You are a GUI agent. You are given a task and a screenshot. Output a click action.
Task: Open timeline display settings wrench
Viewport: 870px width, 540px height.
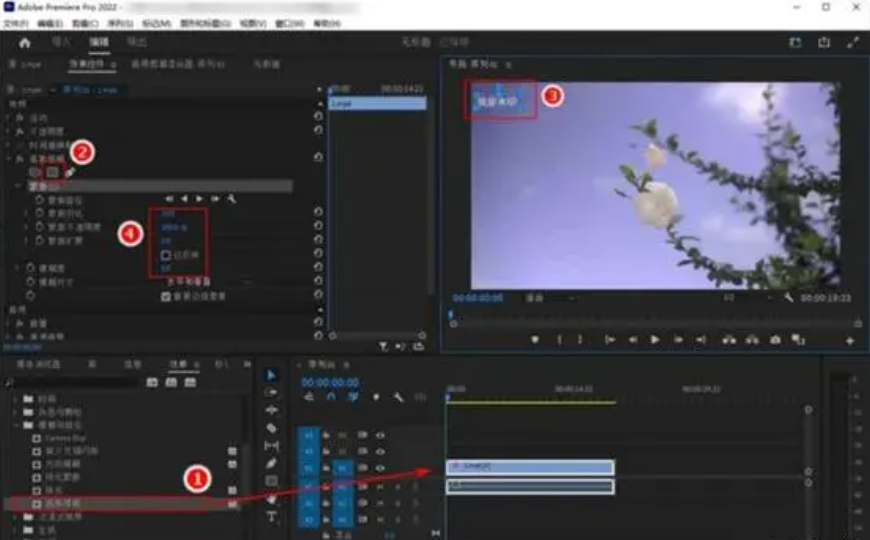tap(398, 397)
